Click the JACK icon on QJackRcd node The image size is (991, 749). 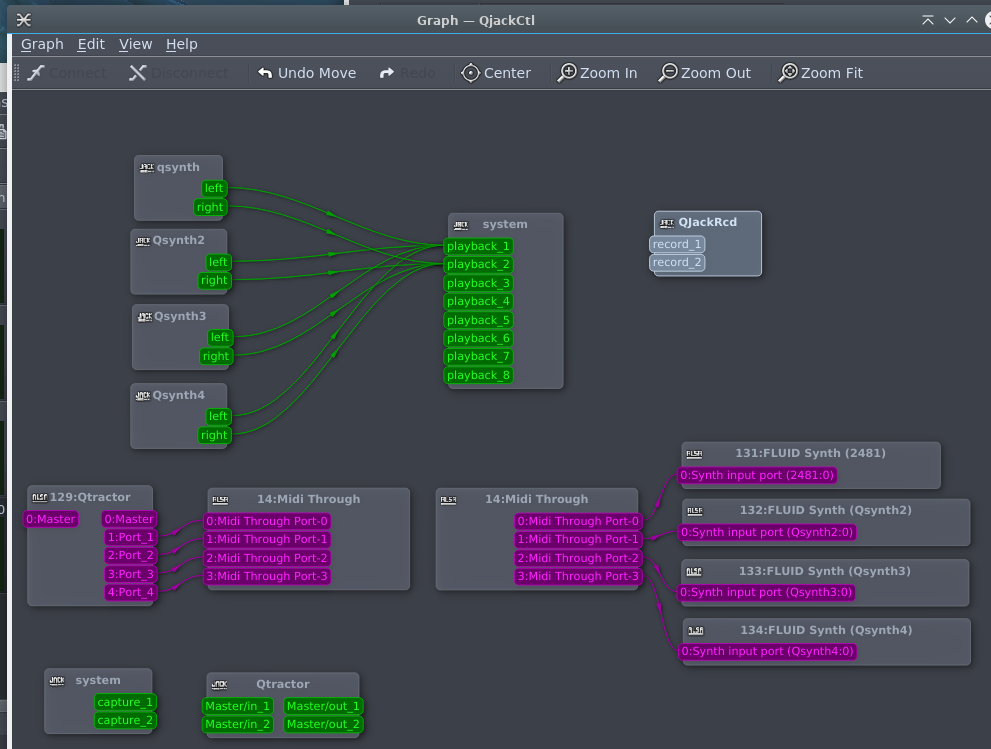(667, 223)
